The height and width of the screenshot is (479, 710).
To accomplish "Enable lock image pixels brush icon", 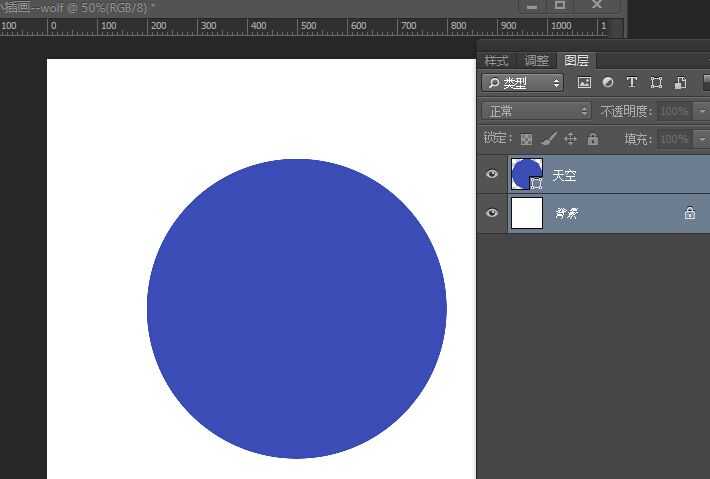I will click(548, 139).
